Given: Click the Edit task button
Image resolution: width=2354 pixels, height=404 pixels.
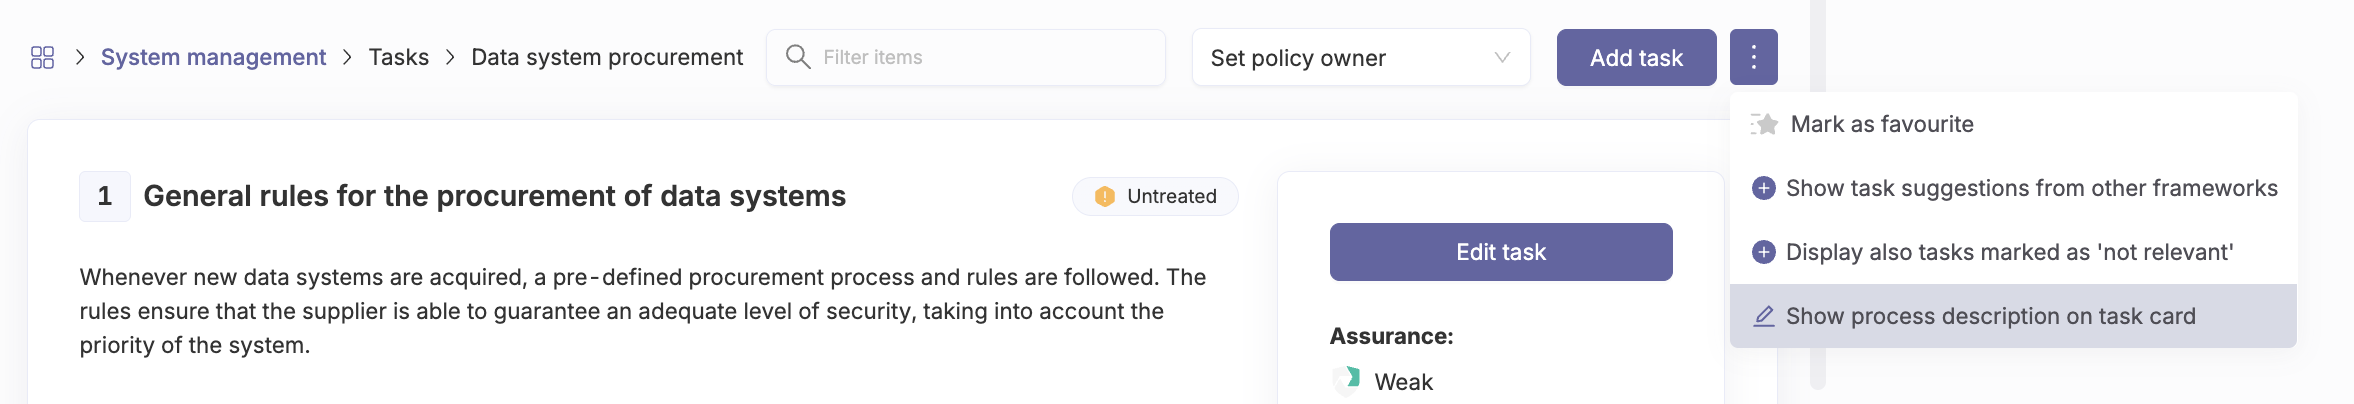Looking at the screenshot, I should pos(1501,252).
